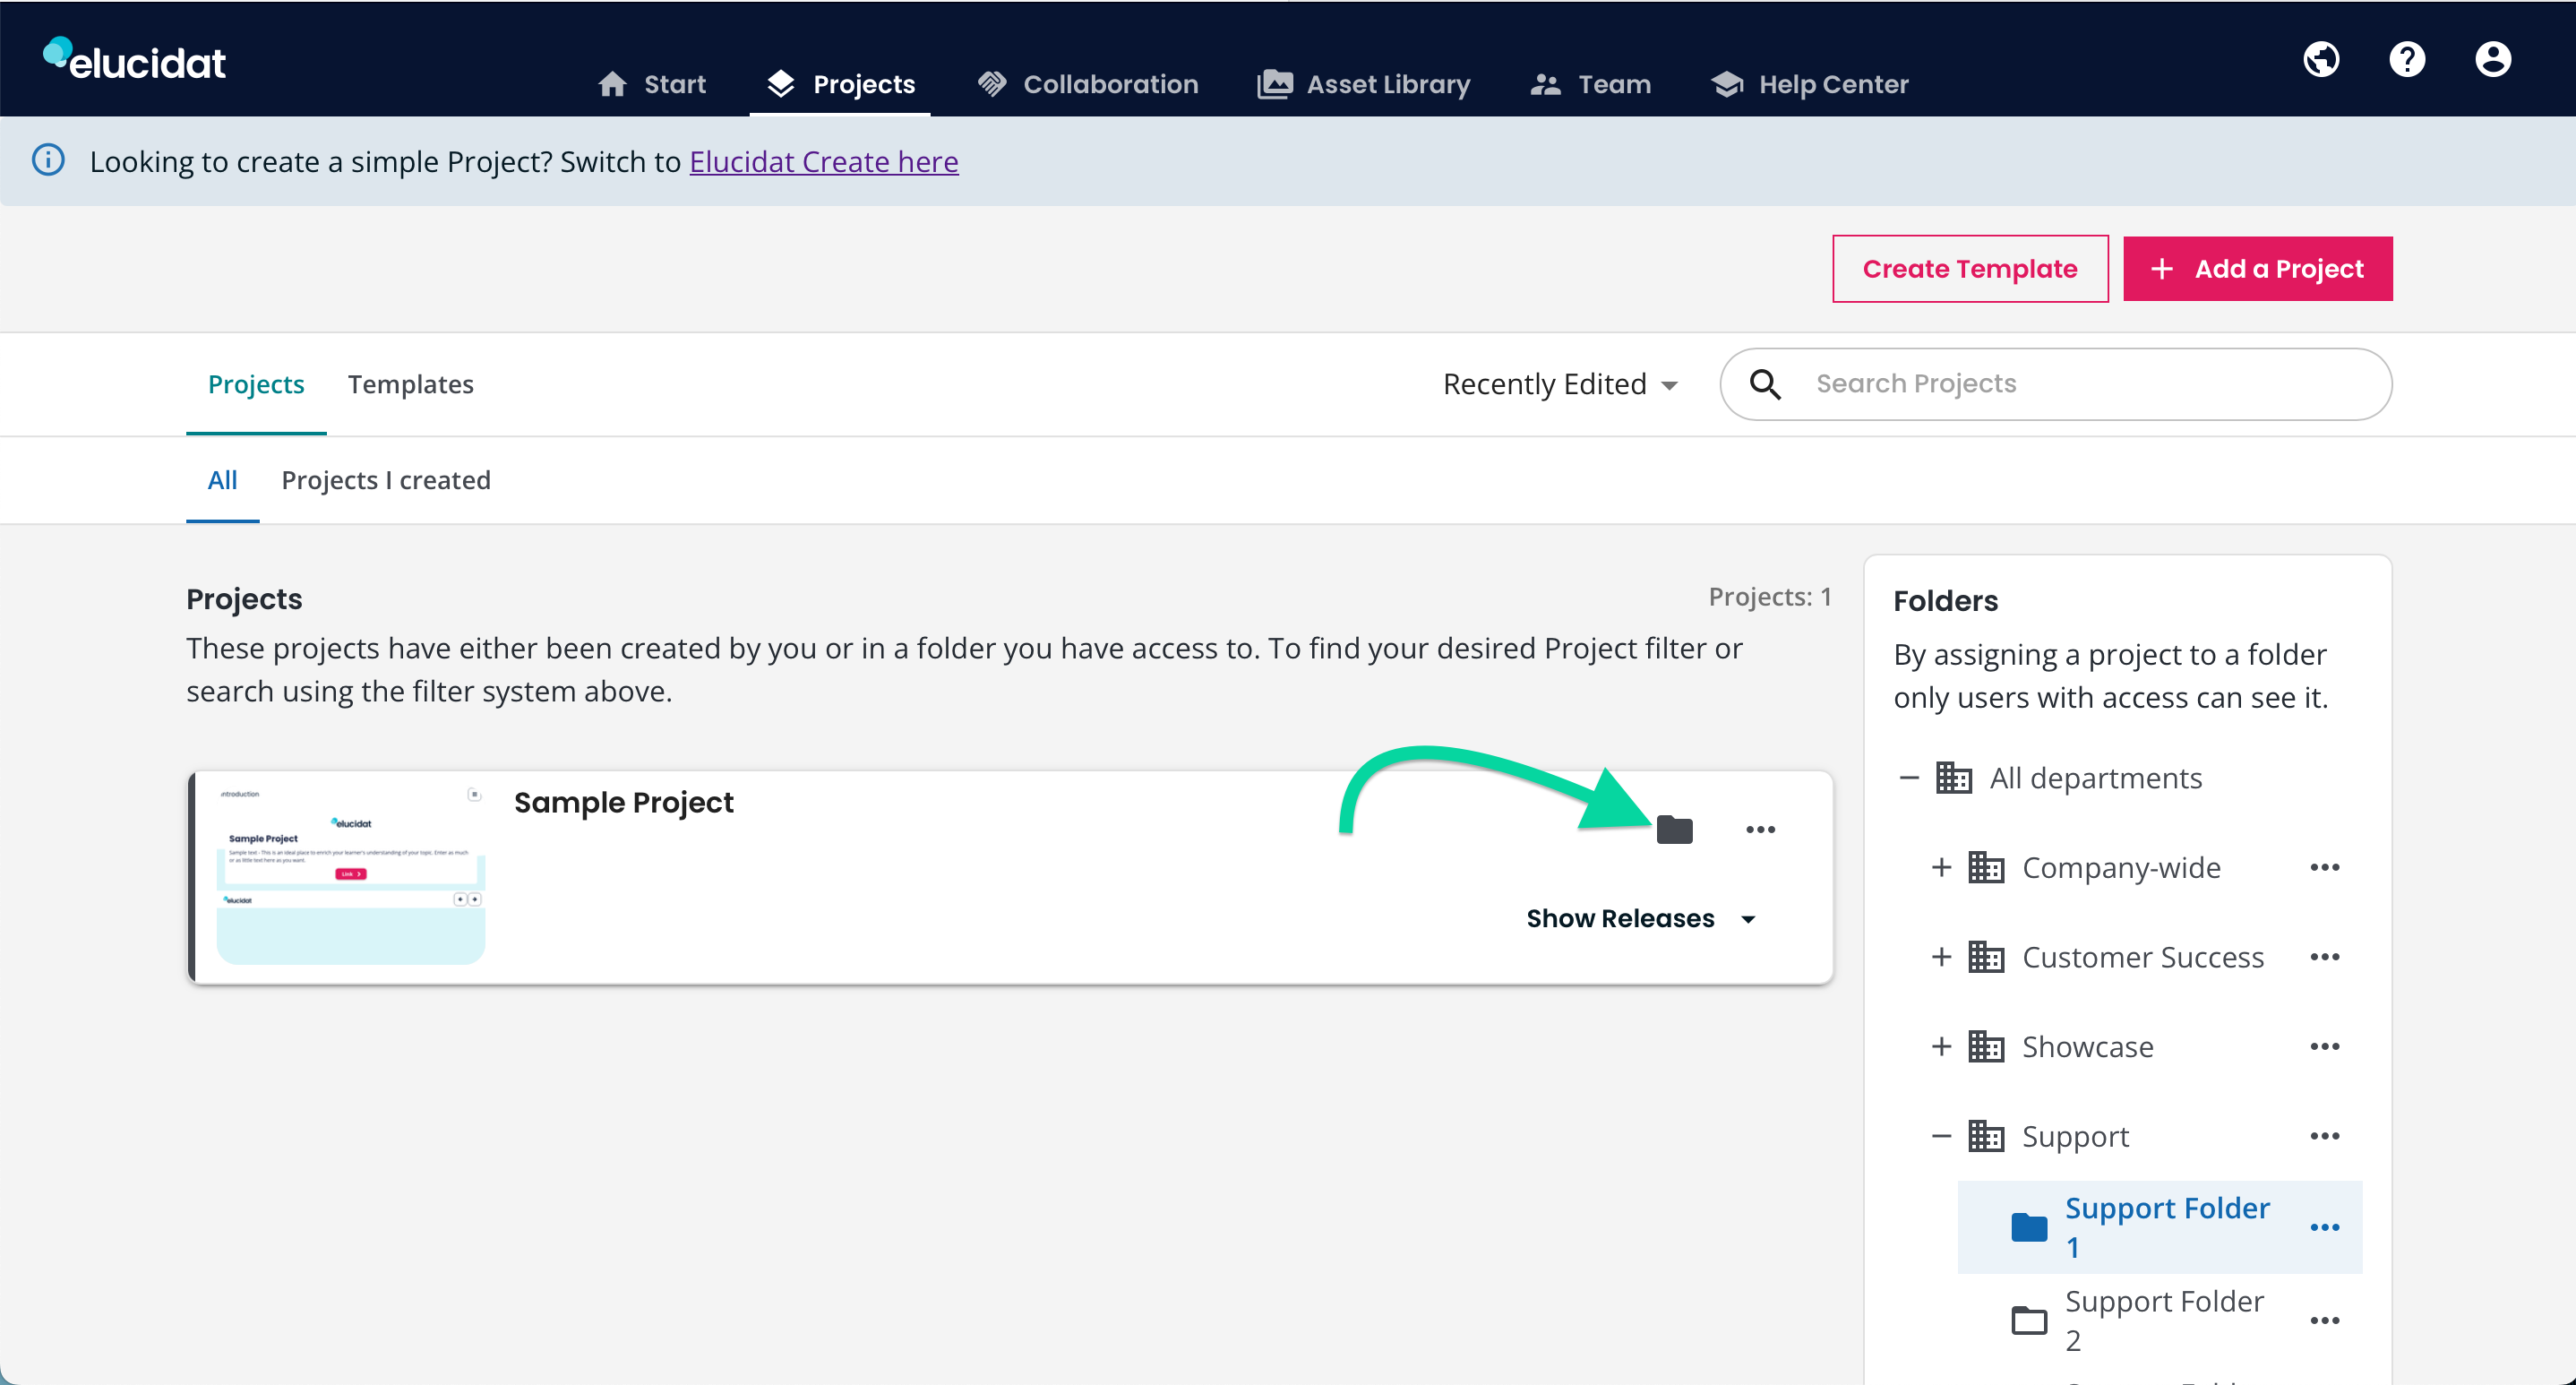Open the help question mark icon
The width and height of the screenshot is (2576, 1385).
2407,60
